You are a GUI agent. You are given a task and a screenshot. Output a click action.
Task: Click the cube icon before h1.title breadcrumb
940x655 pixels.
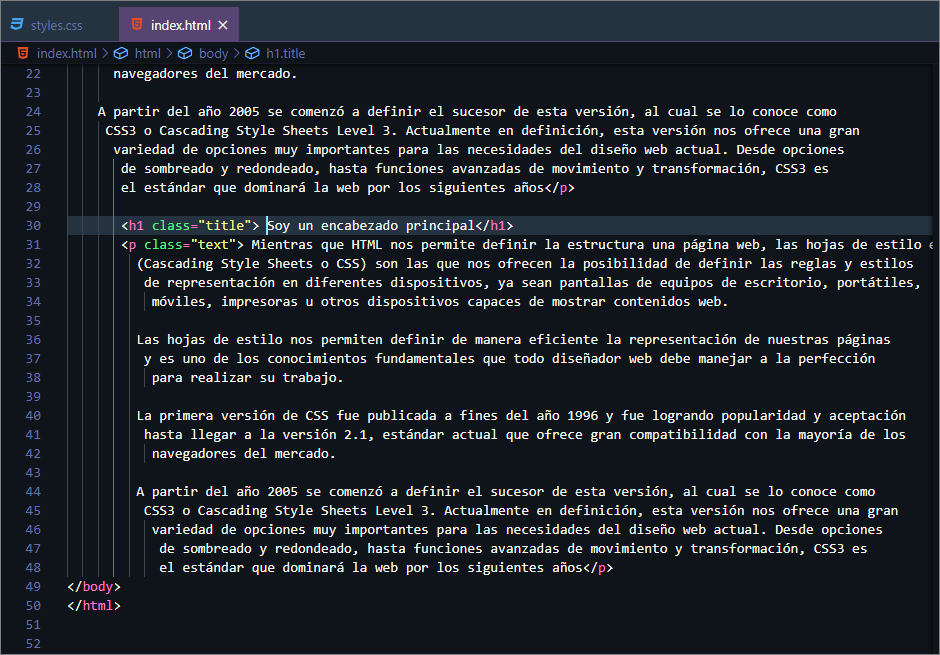pyautogui.click(x=252, y=53)
